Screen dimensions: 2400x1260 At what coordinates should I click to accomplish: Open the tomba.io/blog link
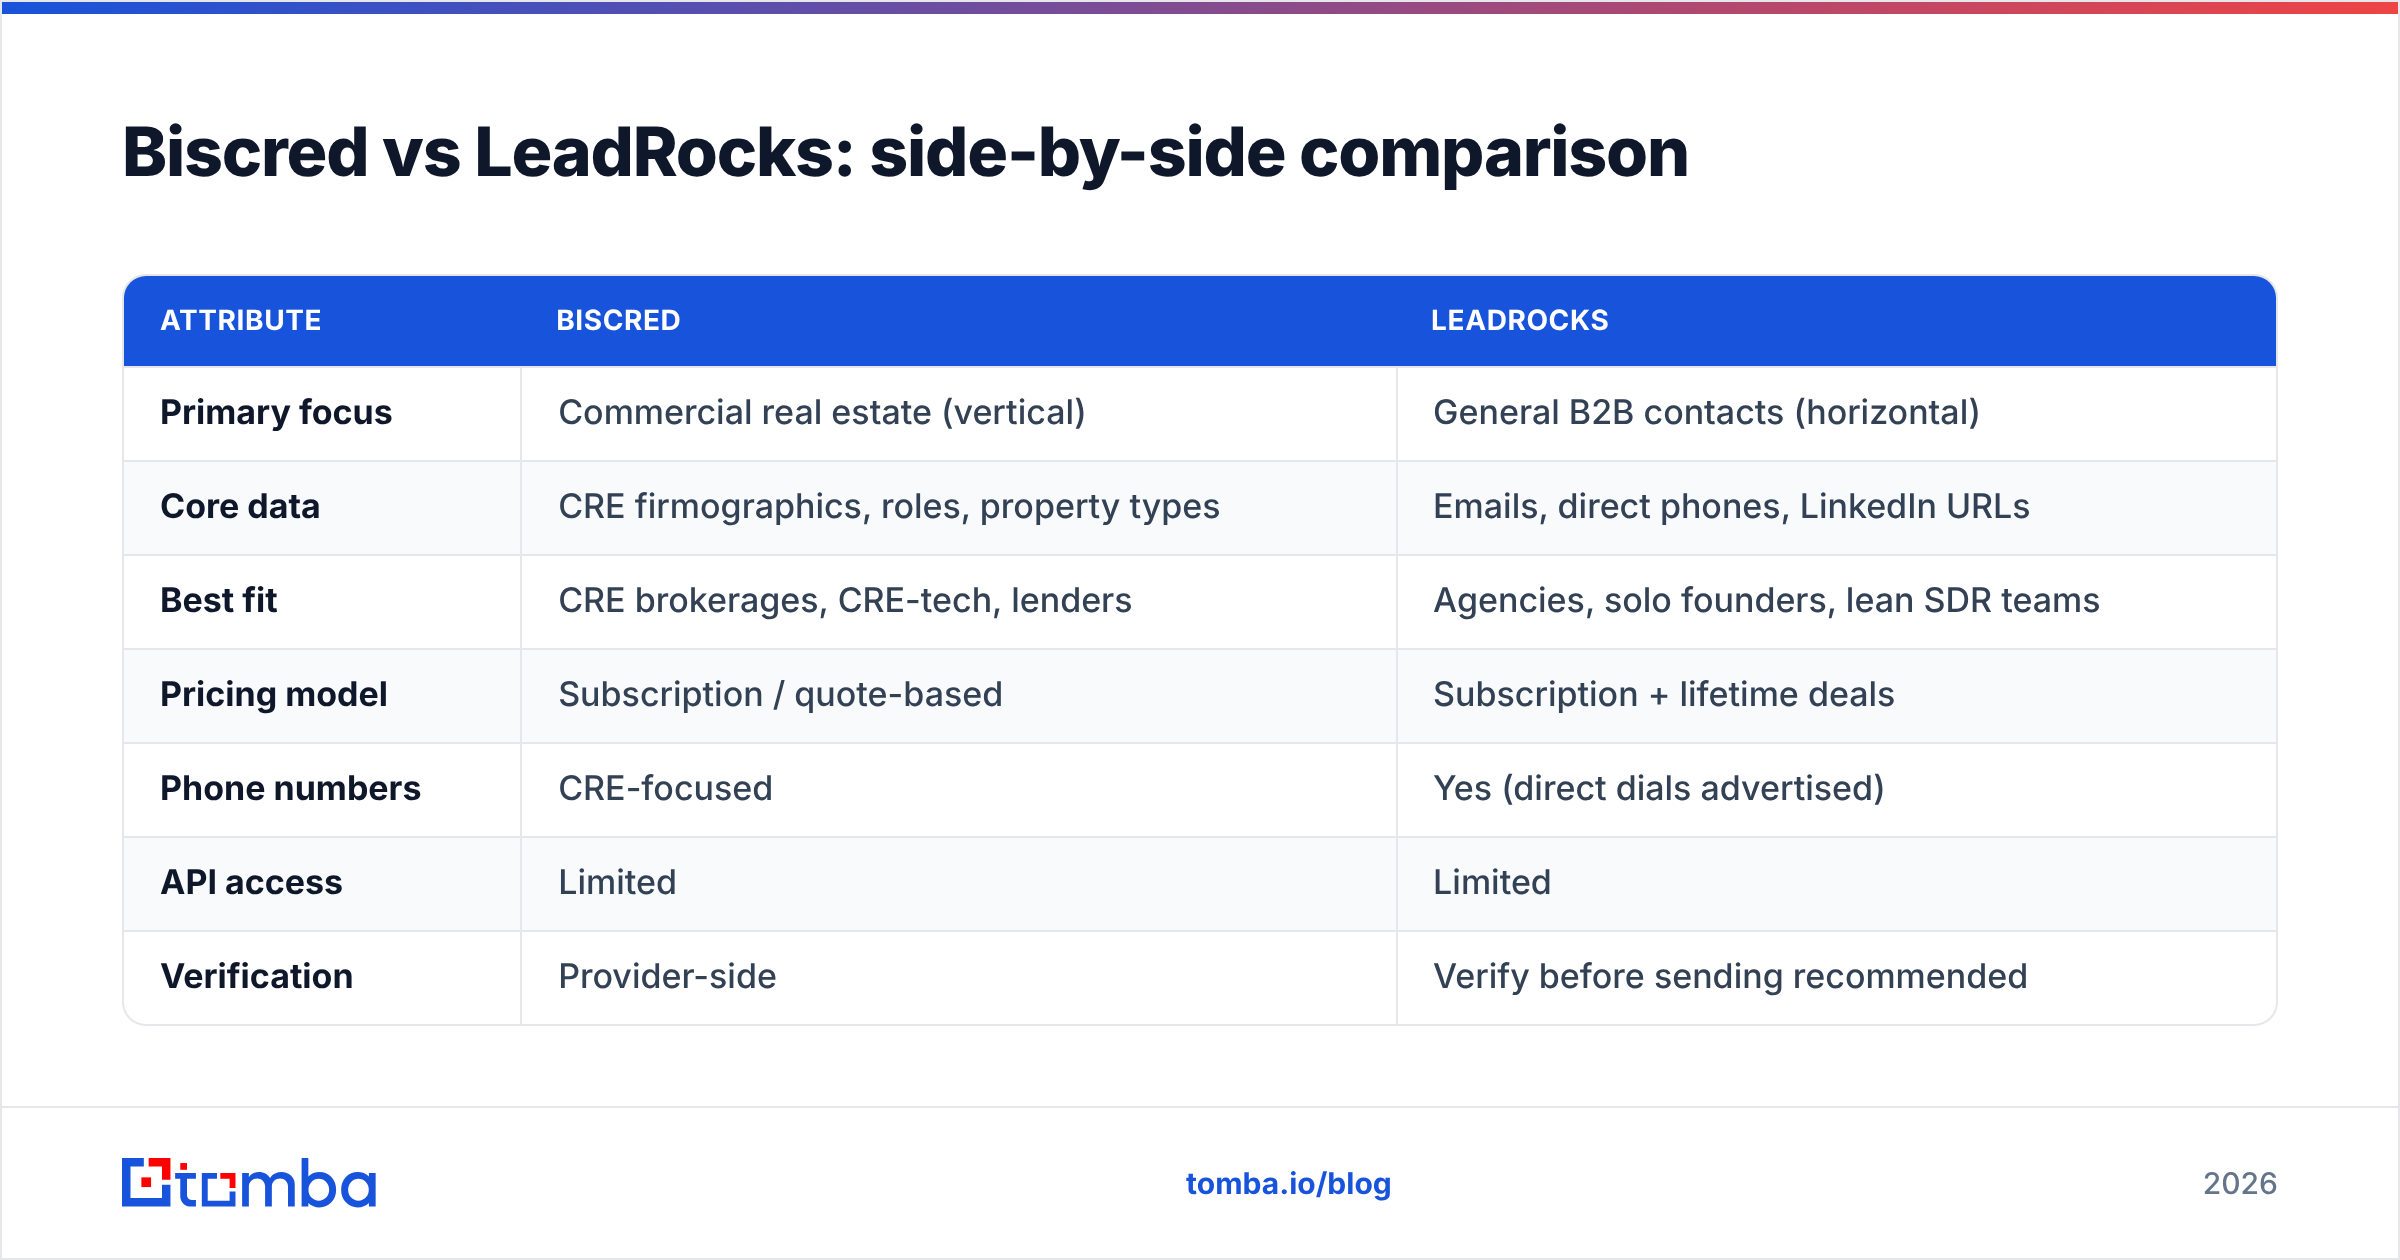pos(1288,1183)
